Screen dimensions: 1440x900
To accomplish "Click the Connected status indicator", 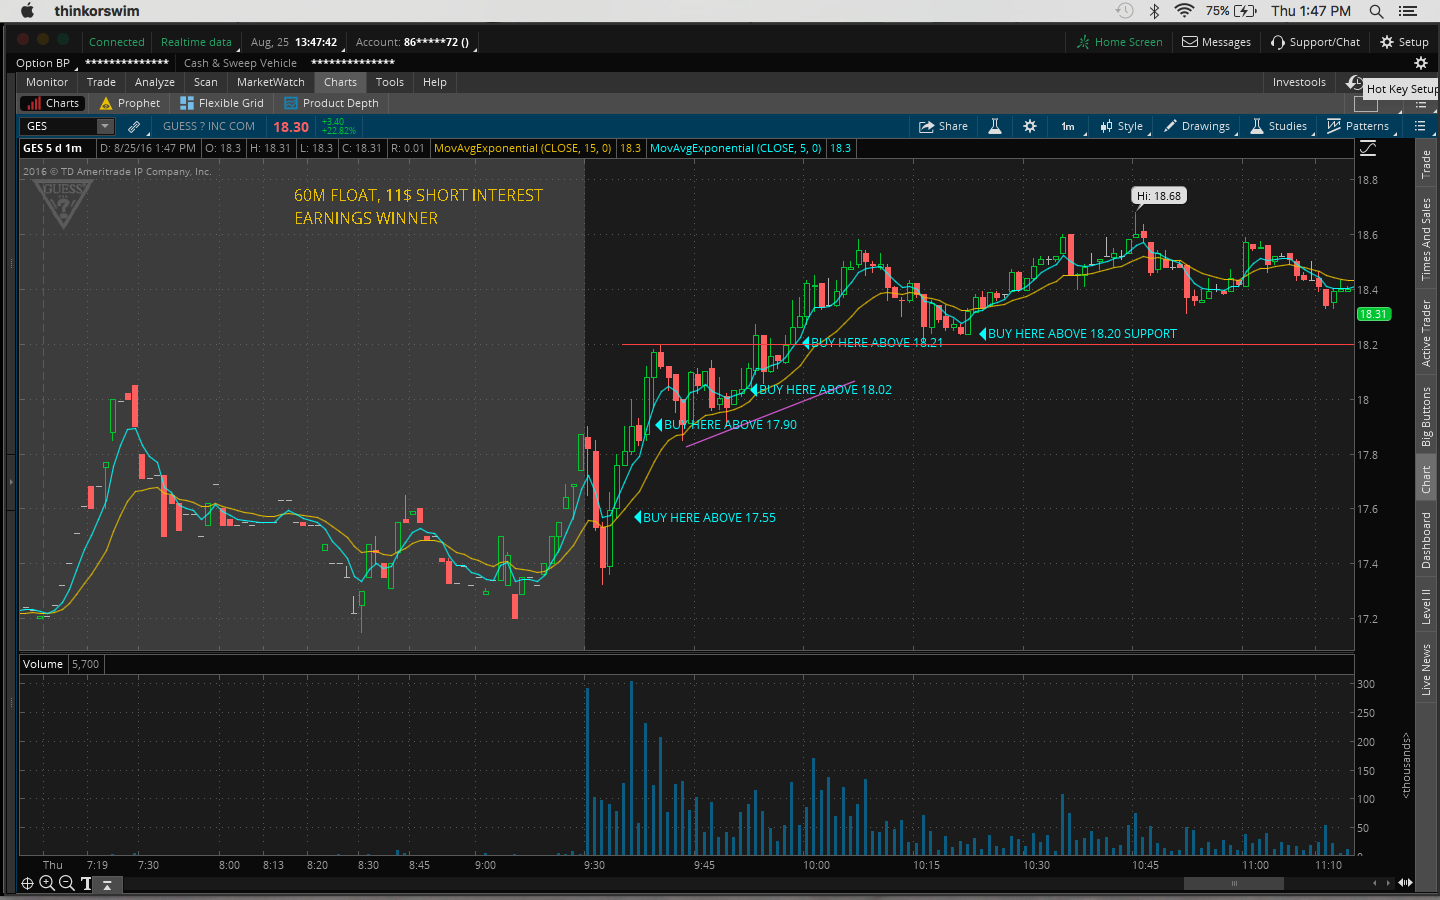I will point(117,42).
